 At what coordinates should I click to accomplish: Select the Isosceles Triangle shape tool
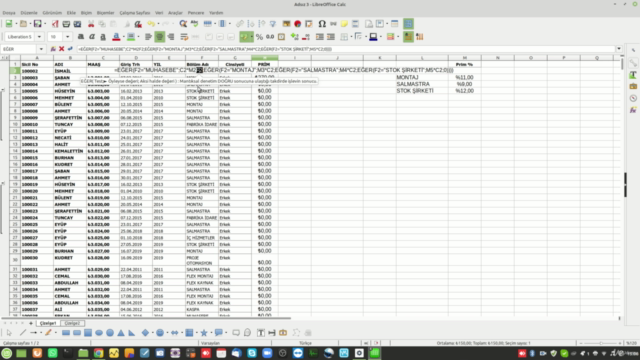121,333
